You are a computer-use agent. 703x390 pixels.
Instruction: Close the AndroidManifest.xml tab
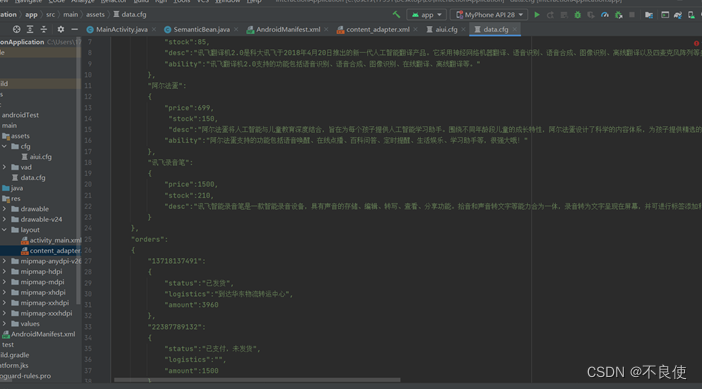tap(326, 30)
